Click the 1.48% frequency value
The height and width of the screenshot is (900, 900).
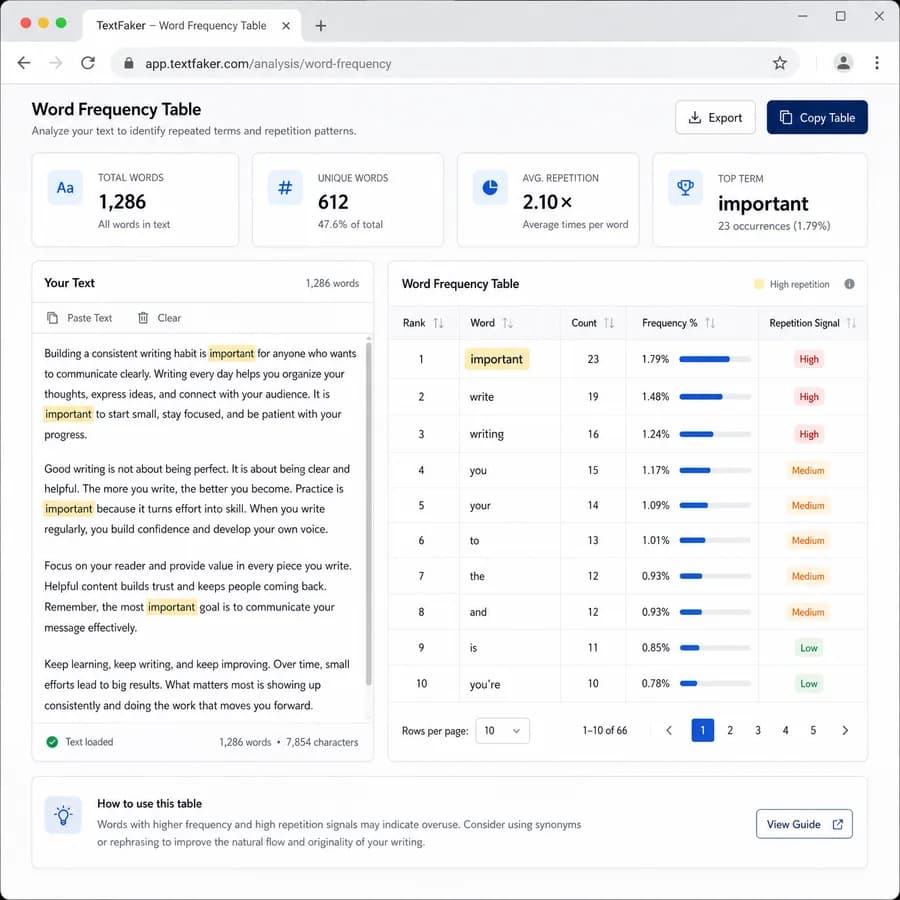(655, 397)
